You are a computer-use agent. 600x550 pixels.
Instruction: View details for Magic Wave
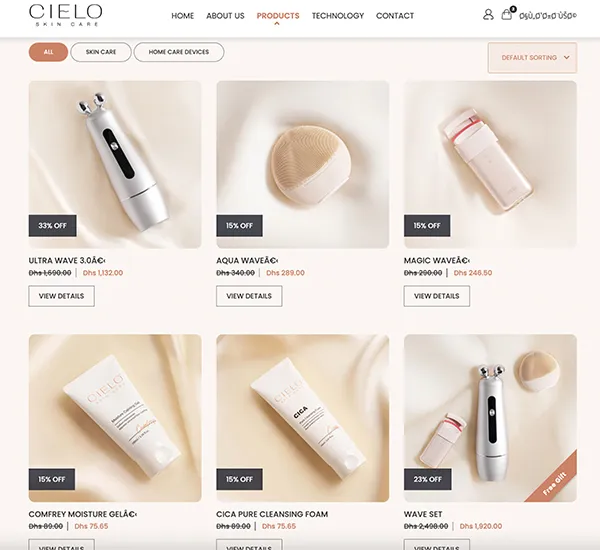click(437, 296)
